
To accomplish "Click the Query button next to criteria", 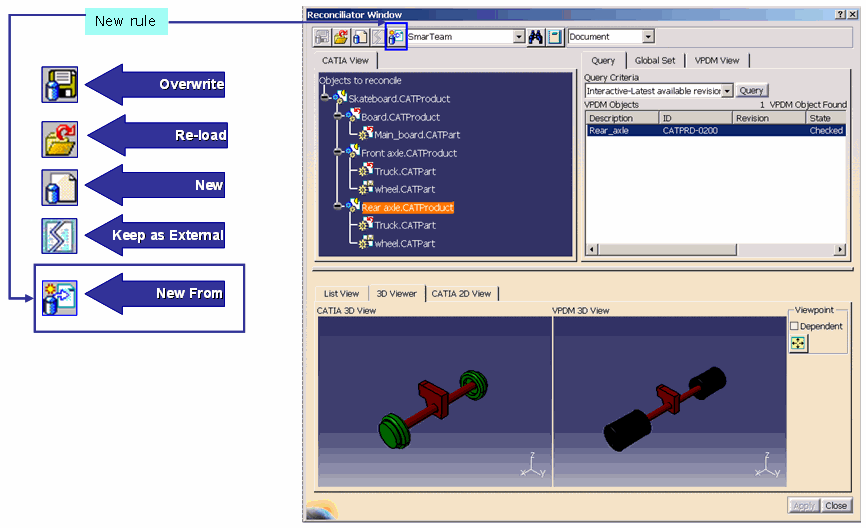I will click(751, 91).
